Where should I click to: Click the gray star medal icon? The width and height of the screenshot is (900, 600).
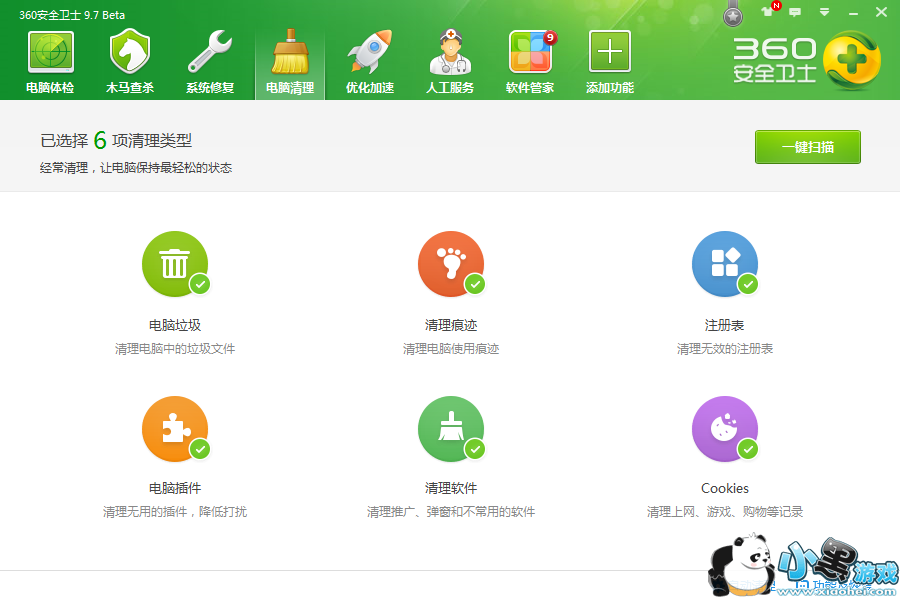[x=733, y=17]
